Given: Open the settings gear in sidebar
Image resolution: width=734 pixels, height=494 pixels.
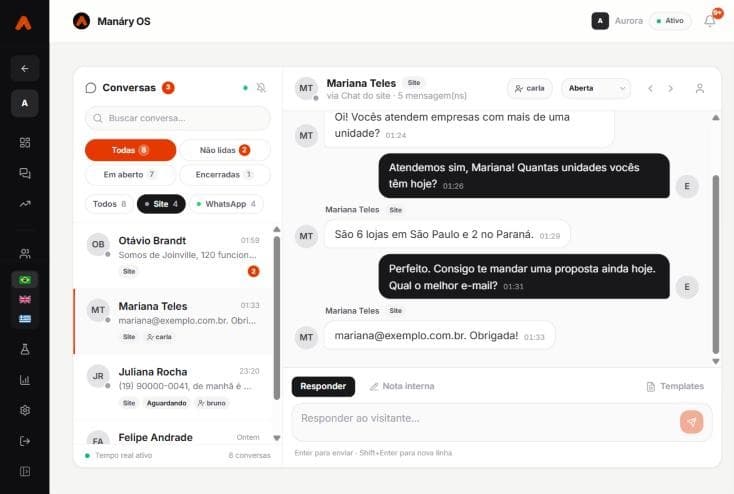Looking at the screenshot, I should pos(25,410).
